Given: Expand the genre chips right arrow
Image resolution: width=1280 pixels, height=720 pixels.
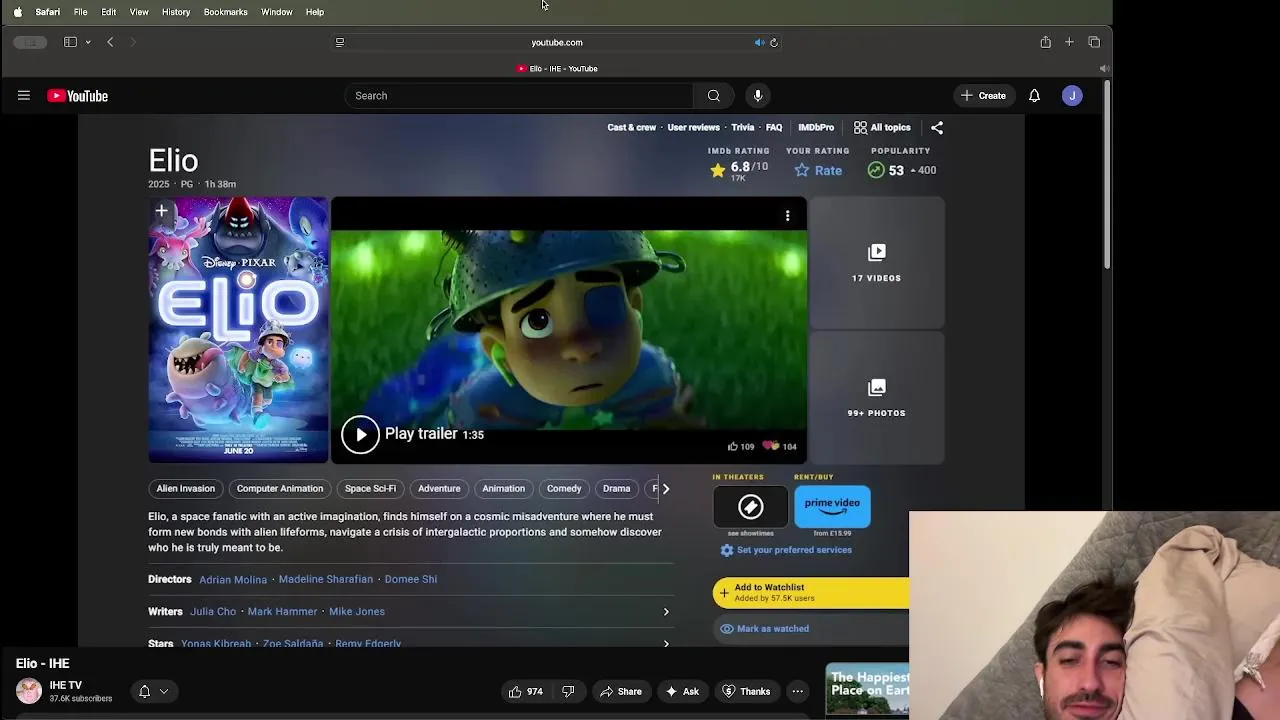Looking at the screenshot, I should tap(666, 489).
